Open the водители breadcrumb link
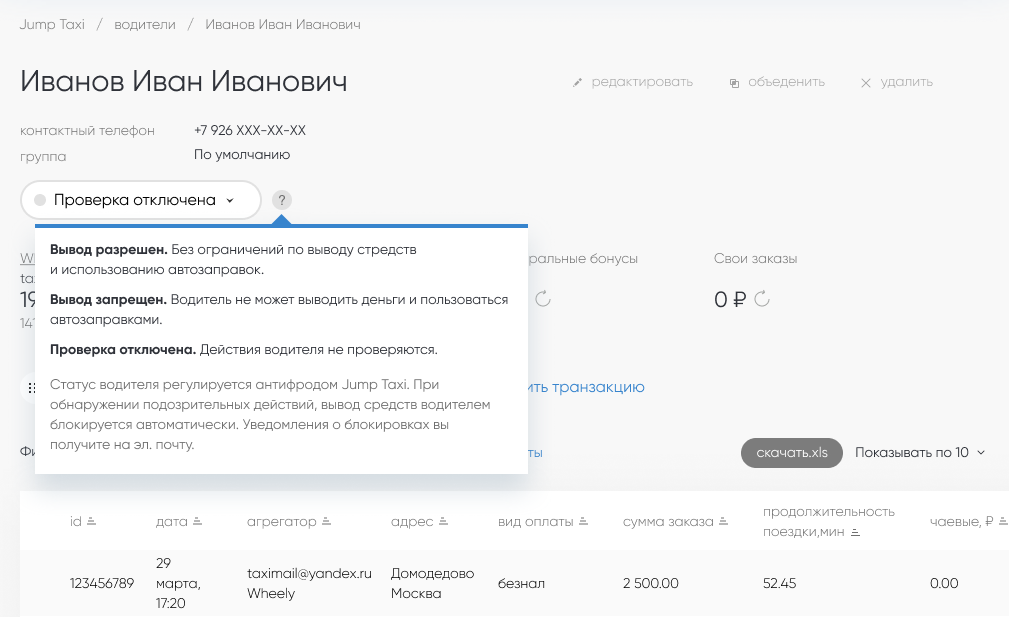Screen dimensions: 1009x617 click(x=144, y=24)
